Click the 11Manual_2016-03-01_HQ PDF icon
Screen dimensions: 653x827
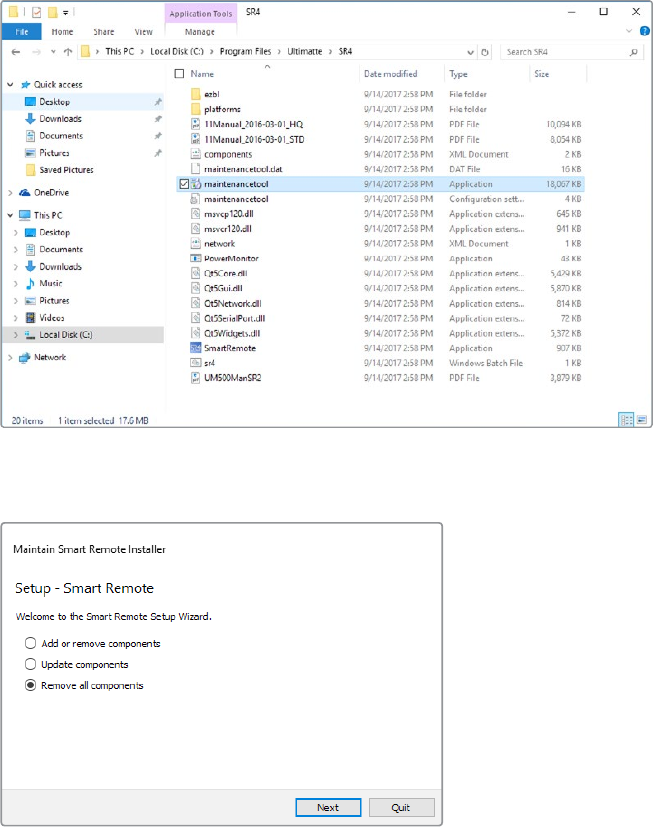tap(196, 124)
